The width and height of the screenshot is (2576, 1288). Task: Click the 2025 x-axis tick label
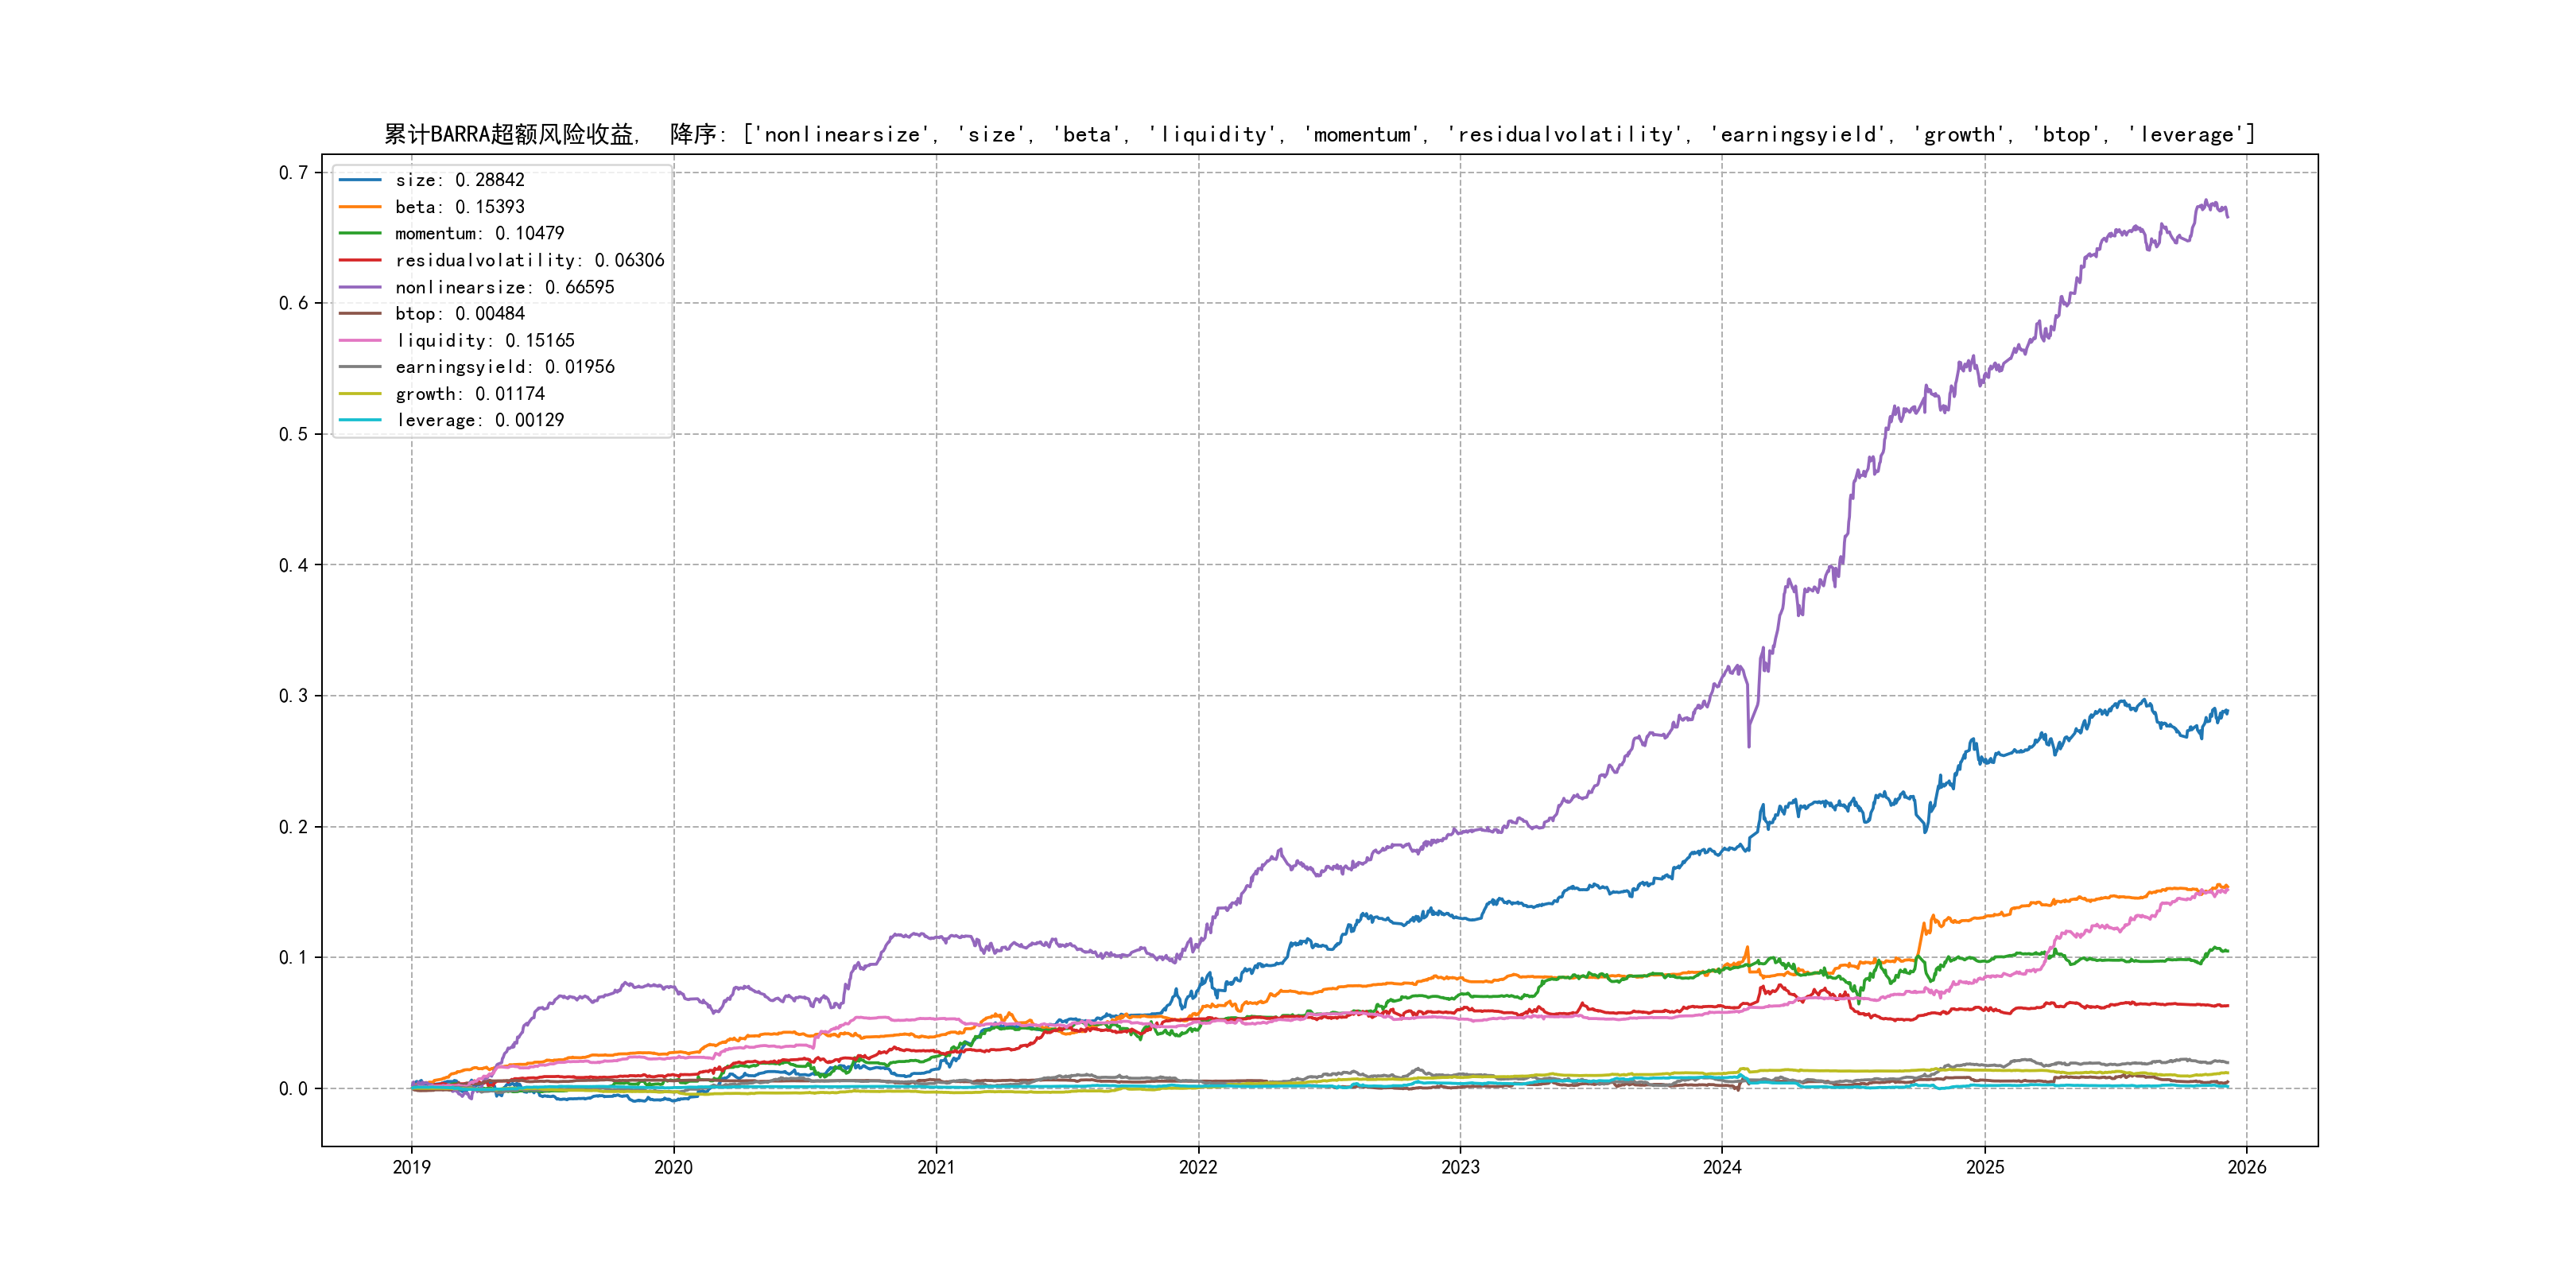click(x=1985, y=1167)
